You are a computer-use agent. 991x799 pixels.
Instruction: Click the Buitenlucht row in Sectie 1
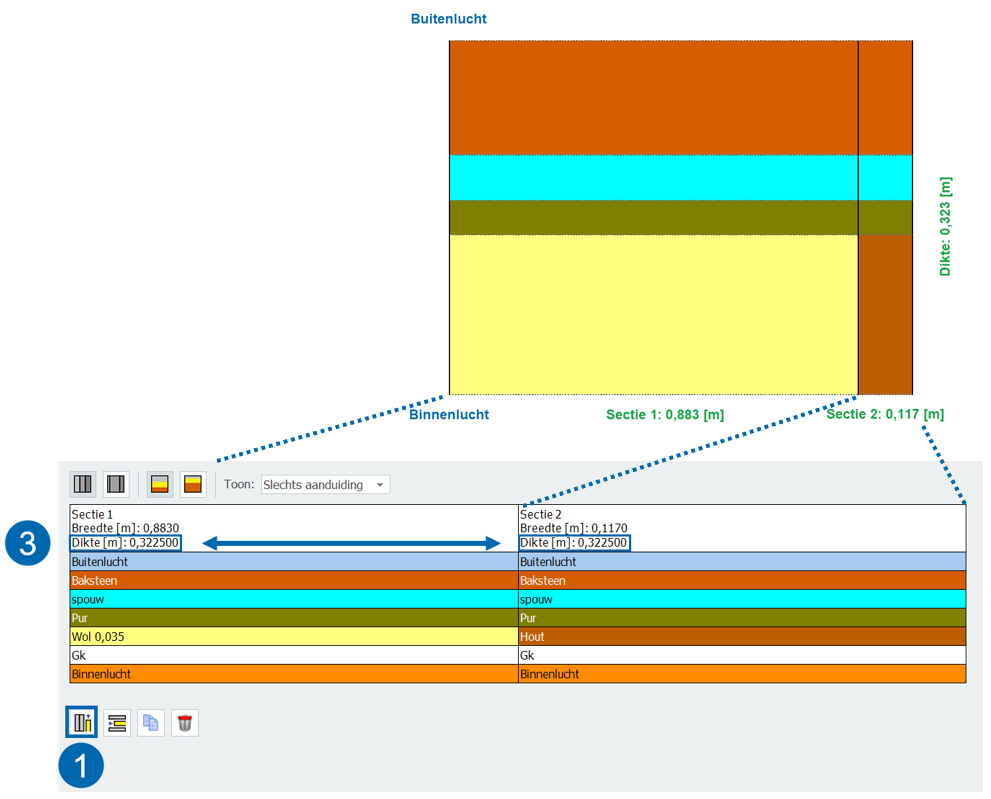293,562
